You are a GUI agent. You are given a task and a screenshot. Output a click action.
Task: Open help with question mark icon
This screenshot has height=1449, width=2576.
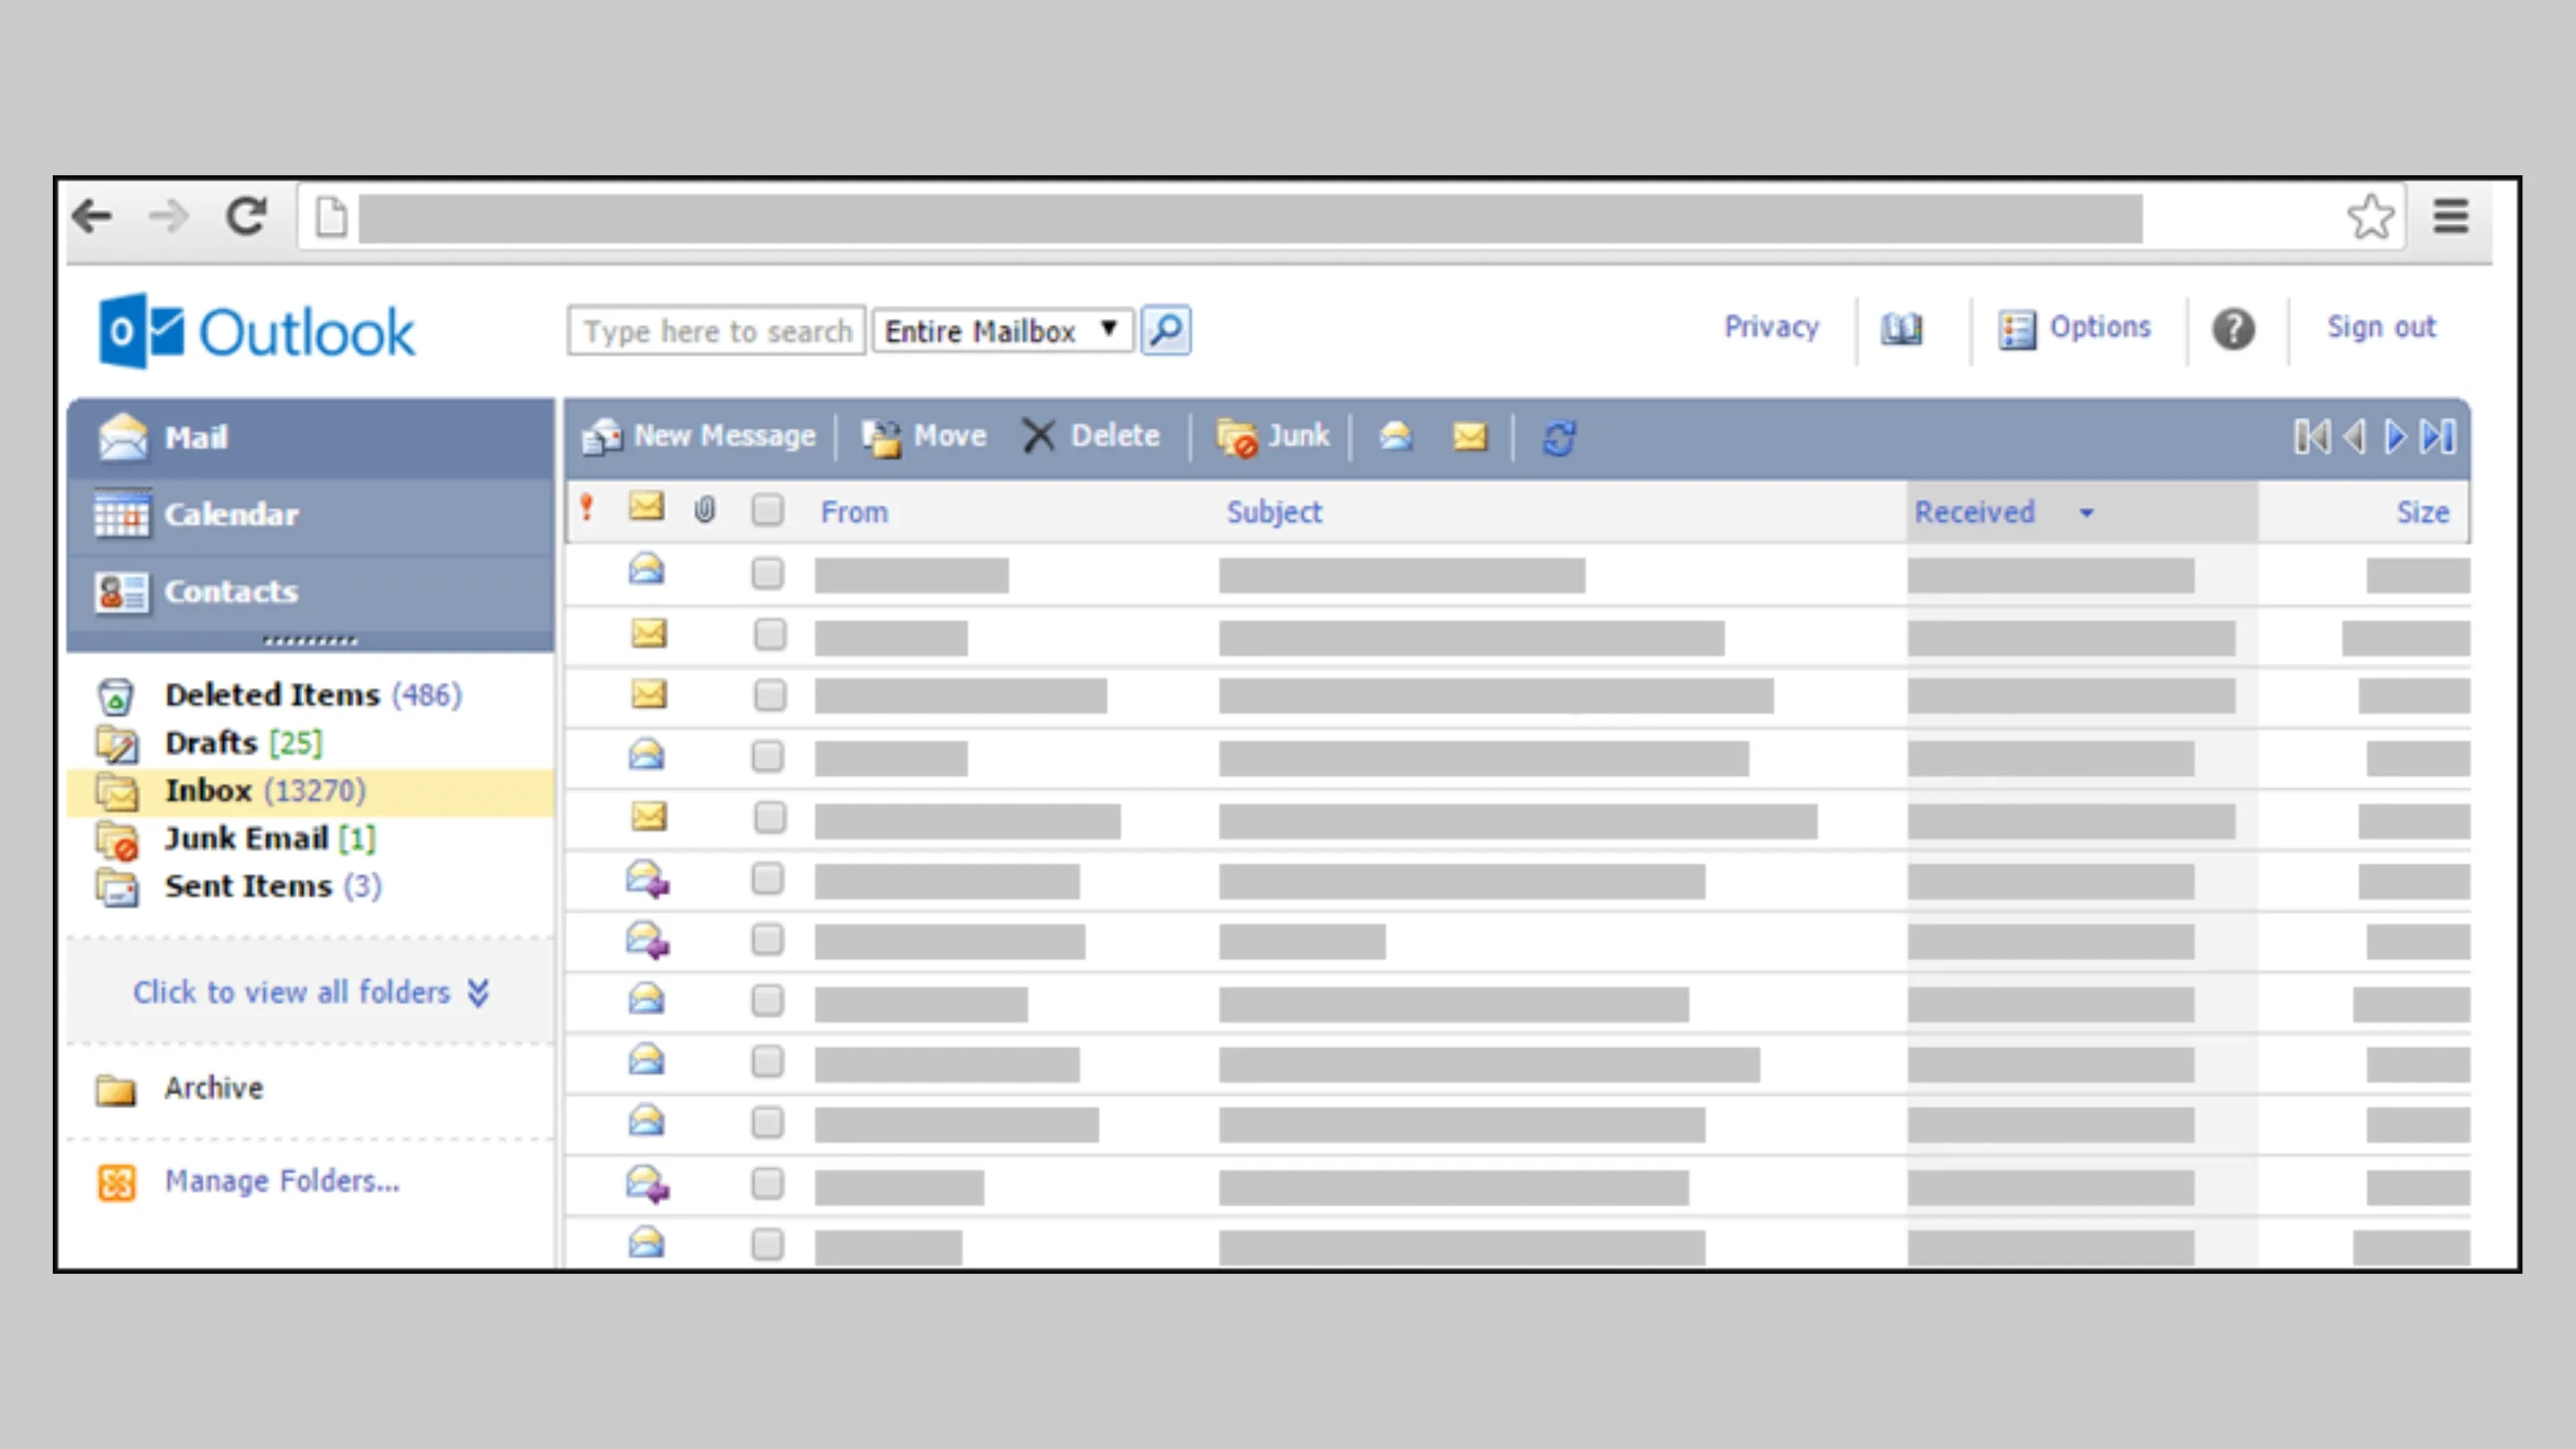(x=2233, y=328)
